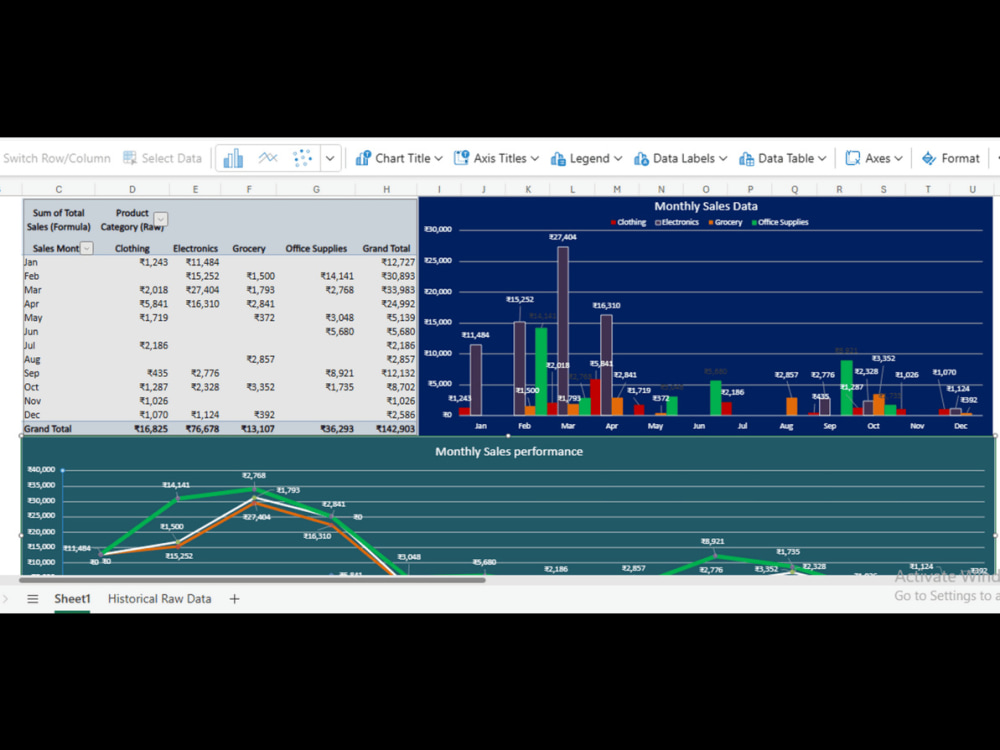Select the Jan row label
The height and width of the screenshot is (750, 1000).
point(31,262)
